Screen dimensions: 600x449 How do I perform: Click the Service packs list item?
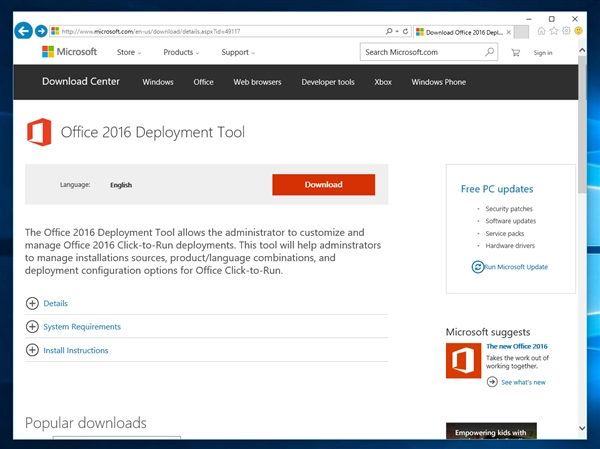[x=505, y=233]
